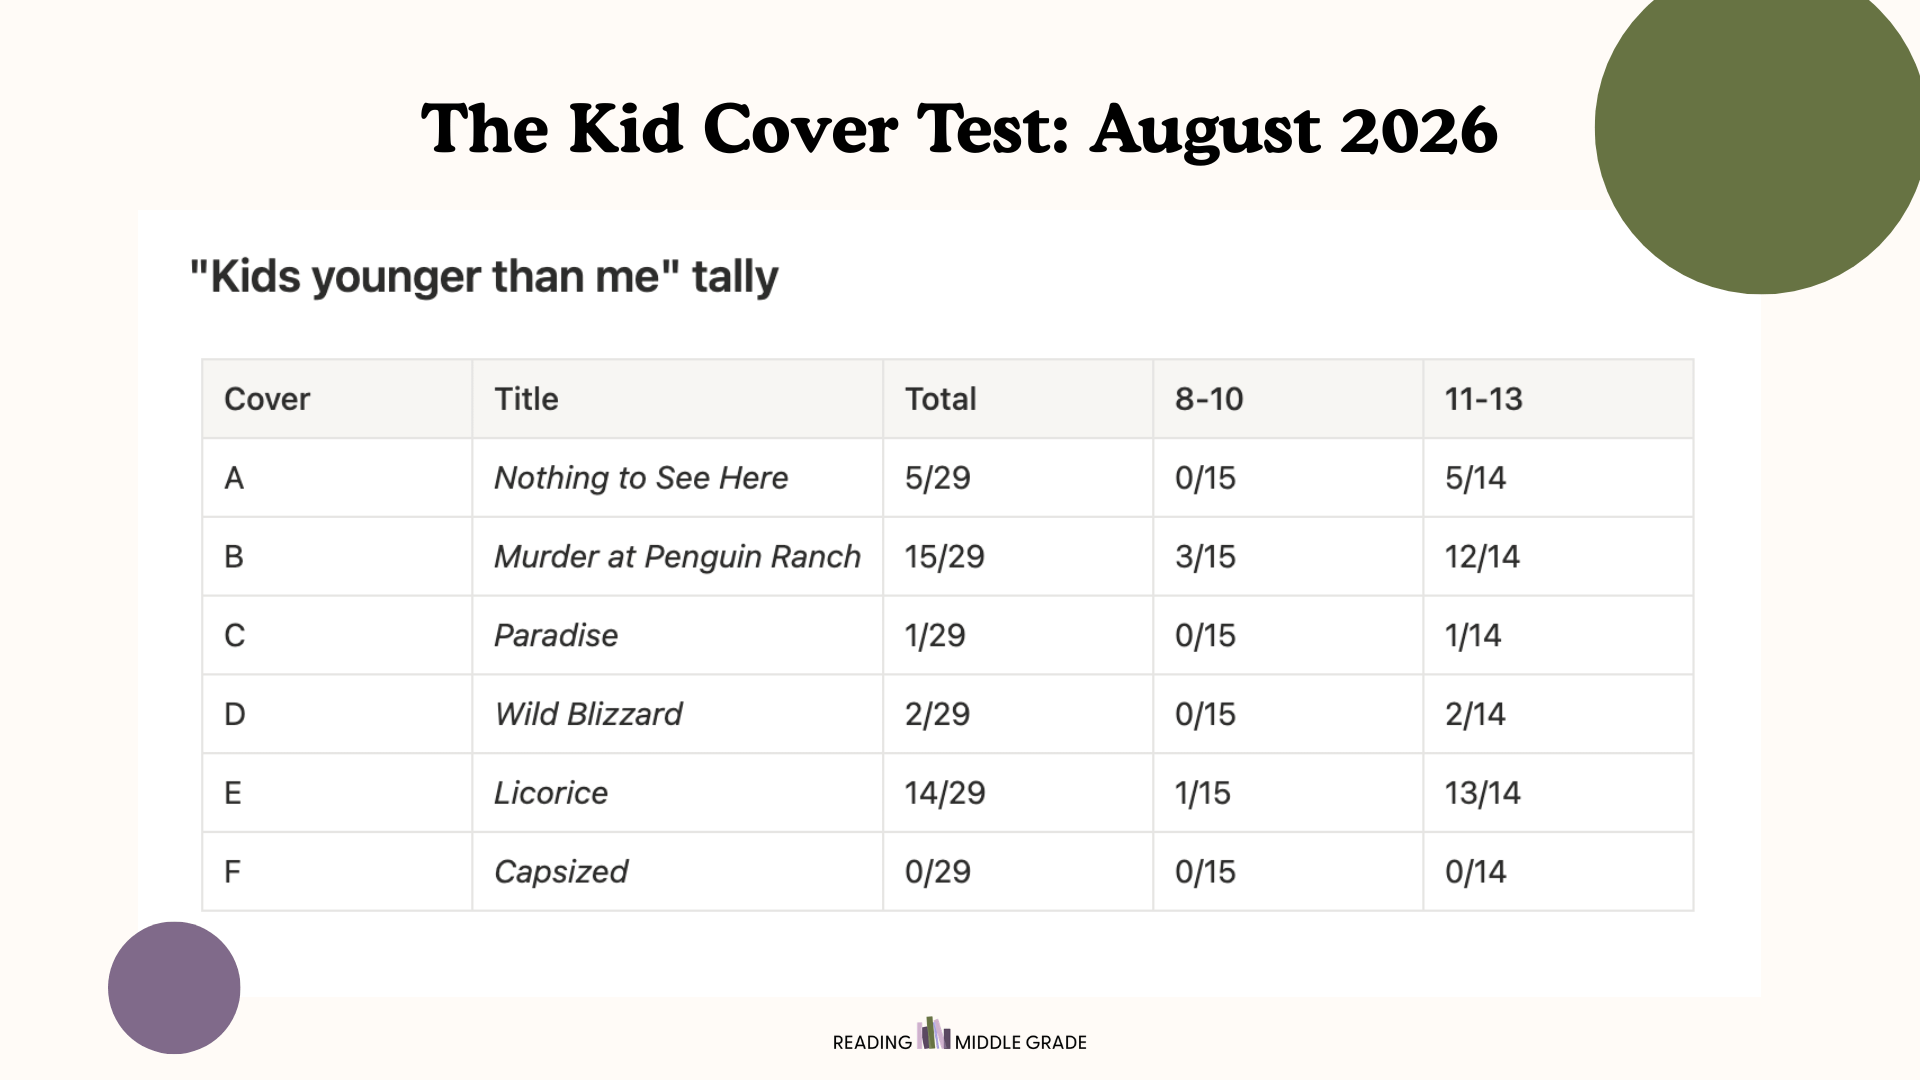Click the large green circle decoration
The image size is (1920, 1080).
point(1758,128)
